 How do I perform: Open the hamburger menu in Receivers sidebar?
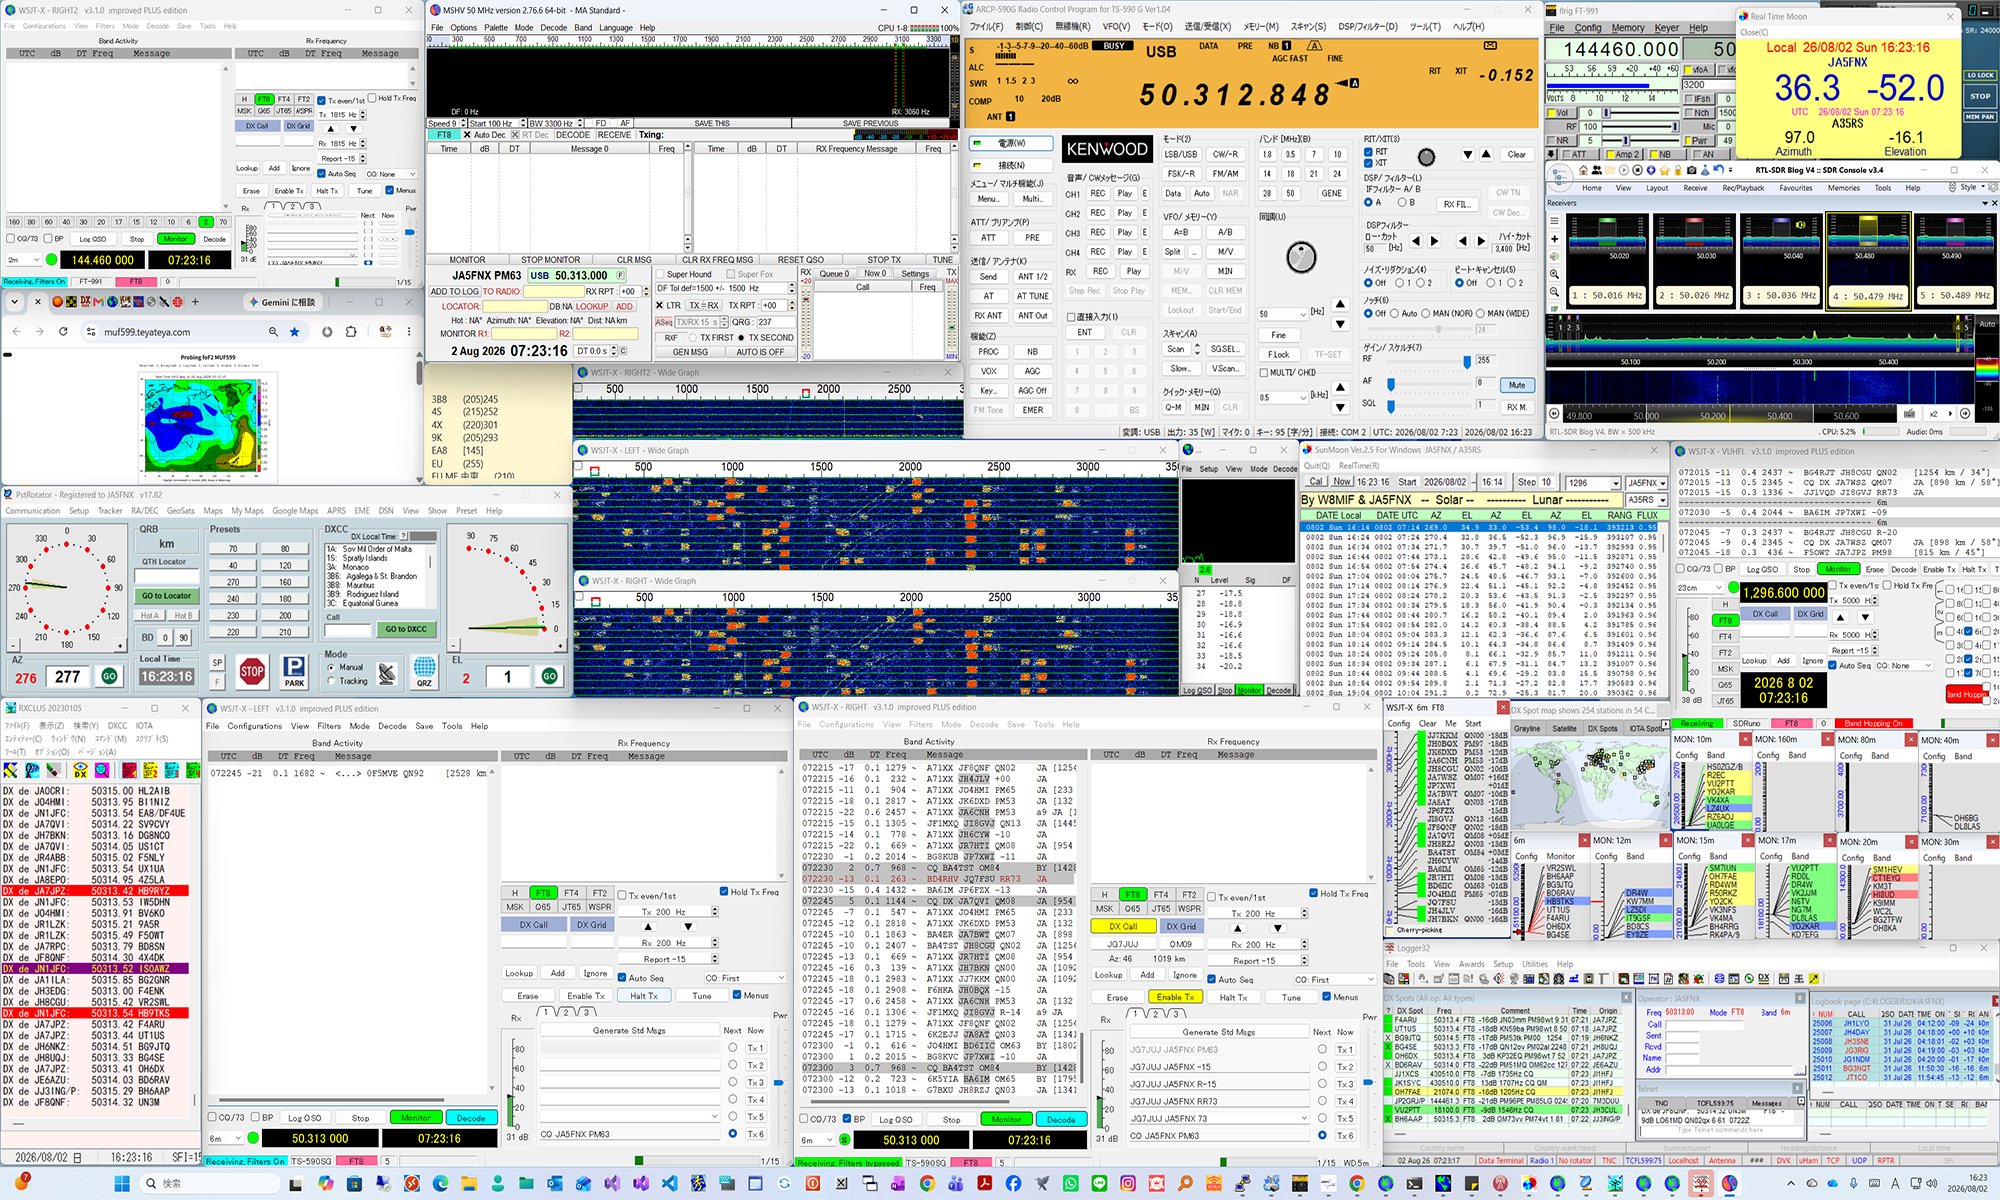1554,220
